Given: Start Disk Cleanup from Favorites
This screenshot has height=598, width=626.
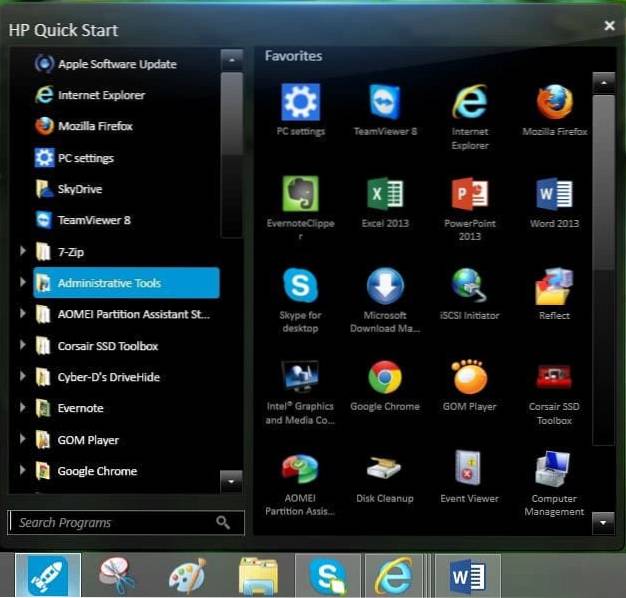Looking at the screenshot, I should pyautogui.click(x=385, y=468).
